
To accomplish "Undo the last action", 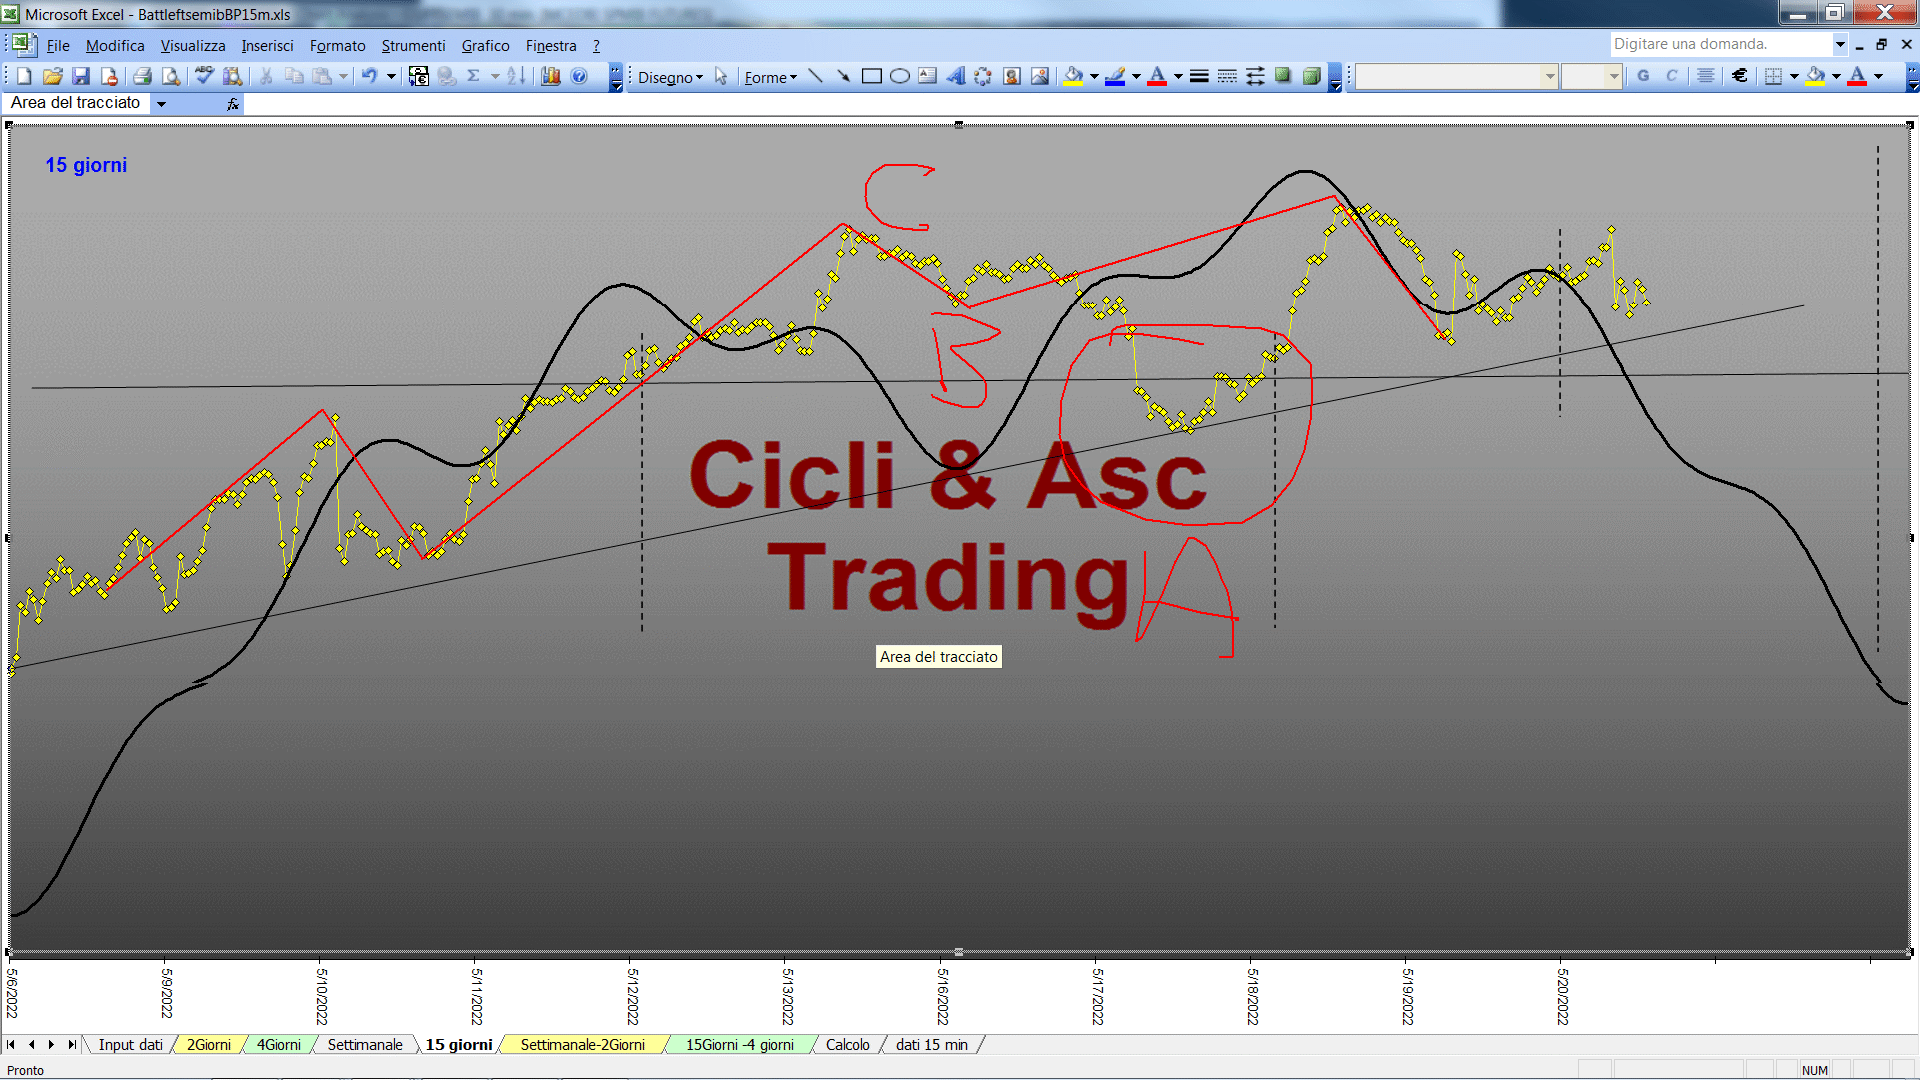I will pos(370,76).
